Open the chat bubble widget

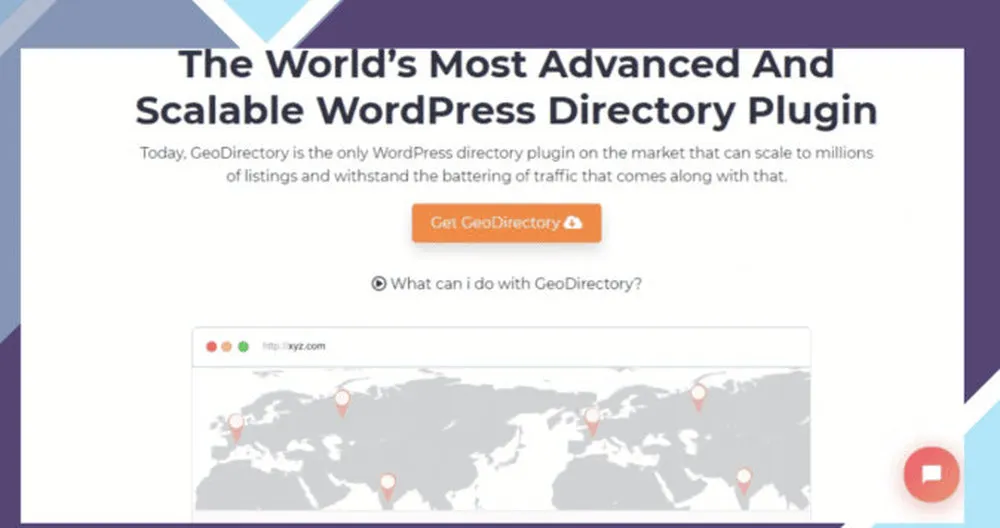931,474
